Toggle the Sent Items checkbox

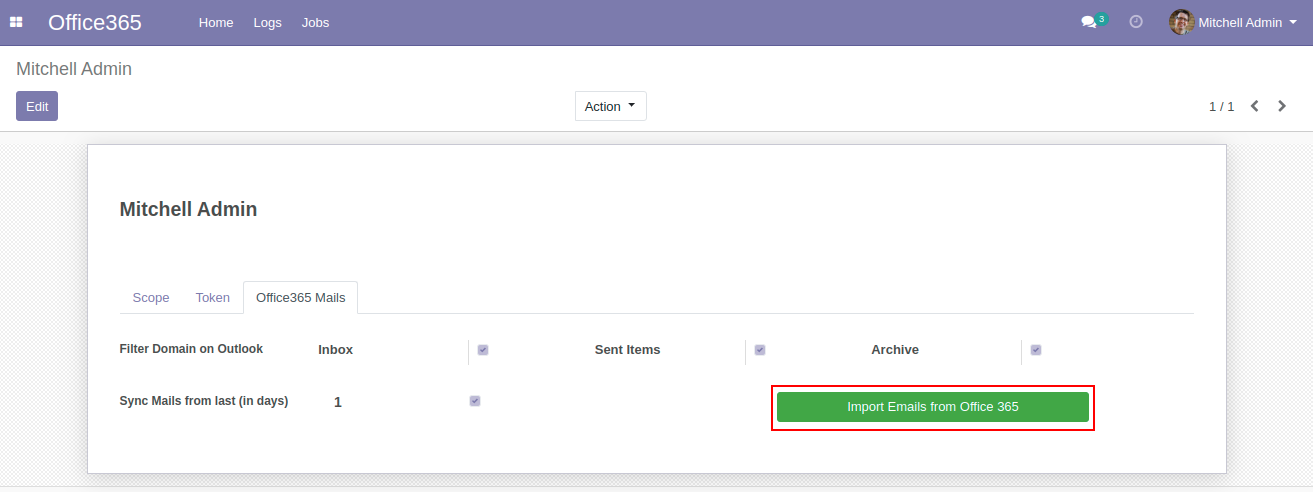pos(760,350)
